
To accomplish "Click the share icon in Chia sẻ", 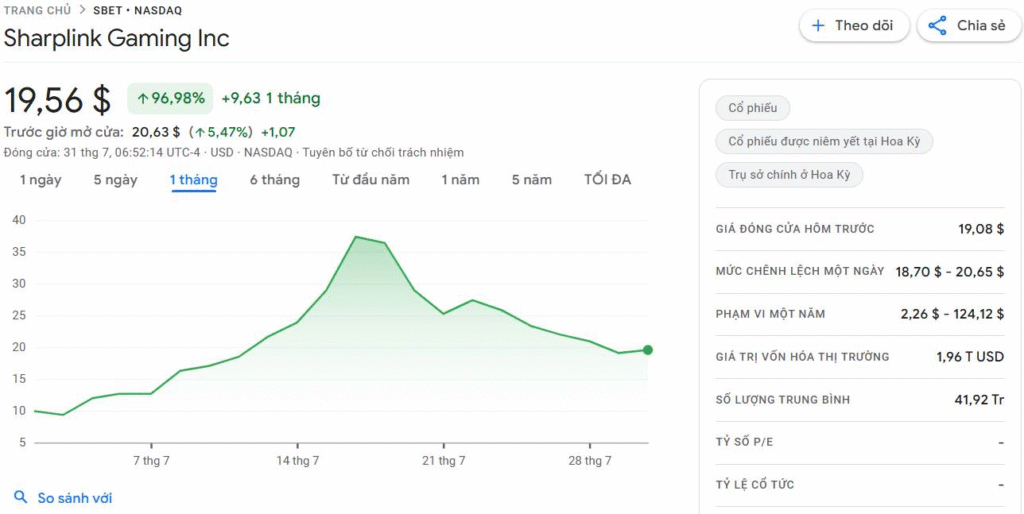I will (x=937, y=26).
